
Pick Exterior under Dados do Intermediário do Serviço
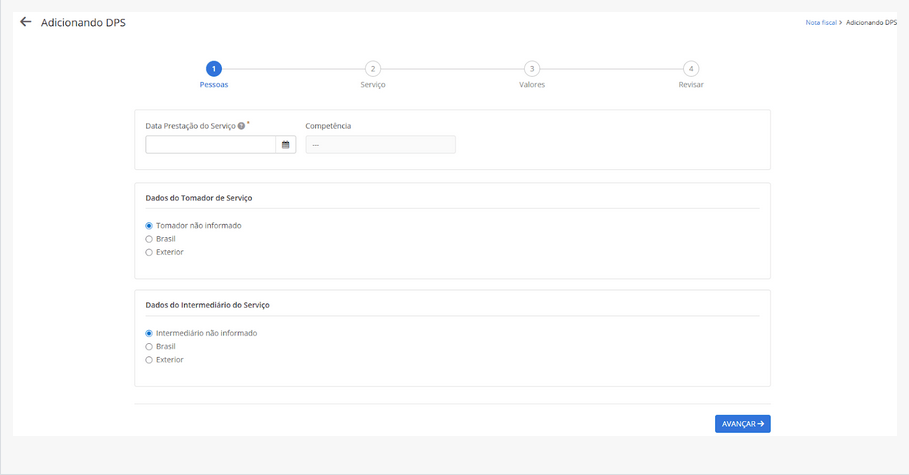pos(149,359)
